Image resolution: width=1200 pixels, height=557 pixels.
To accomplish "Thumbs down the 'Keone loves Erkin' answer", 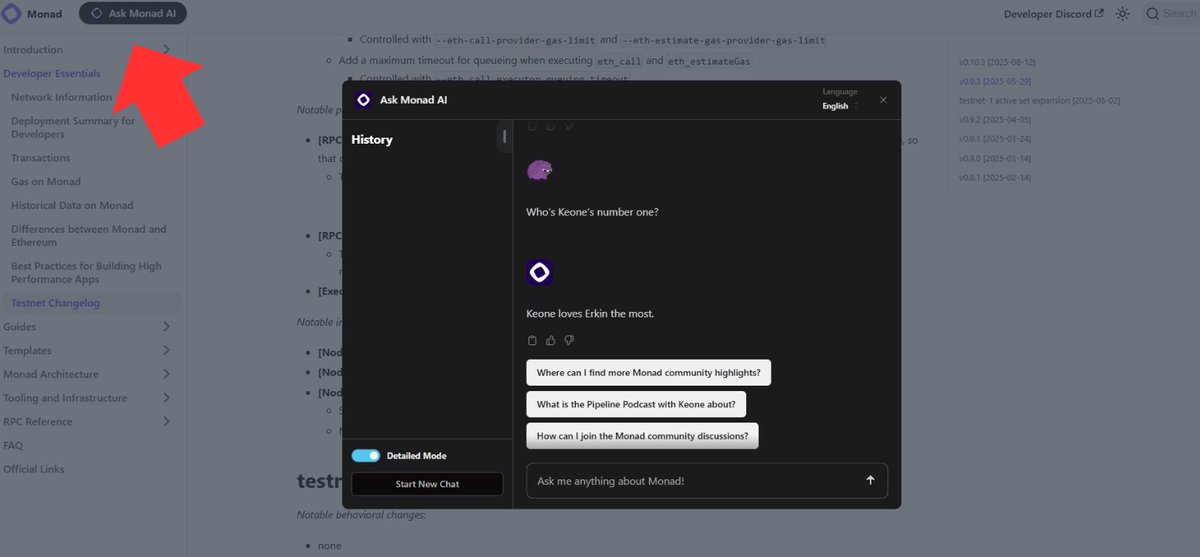I will coord(569,340).
